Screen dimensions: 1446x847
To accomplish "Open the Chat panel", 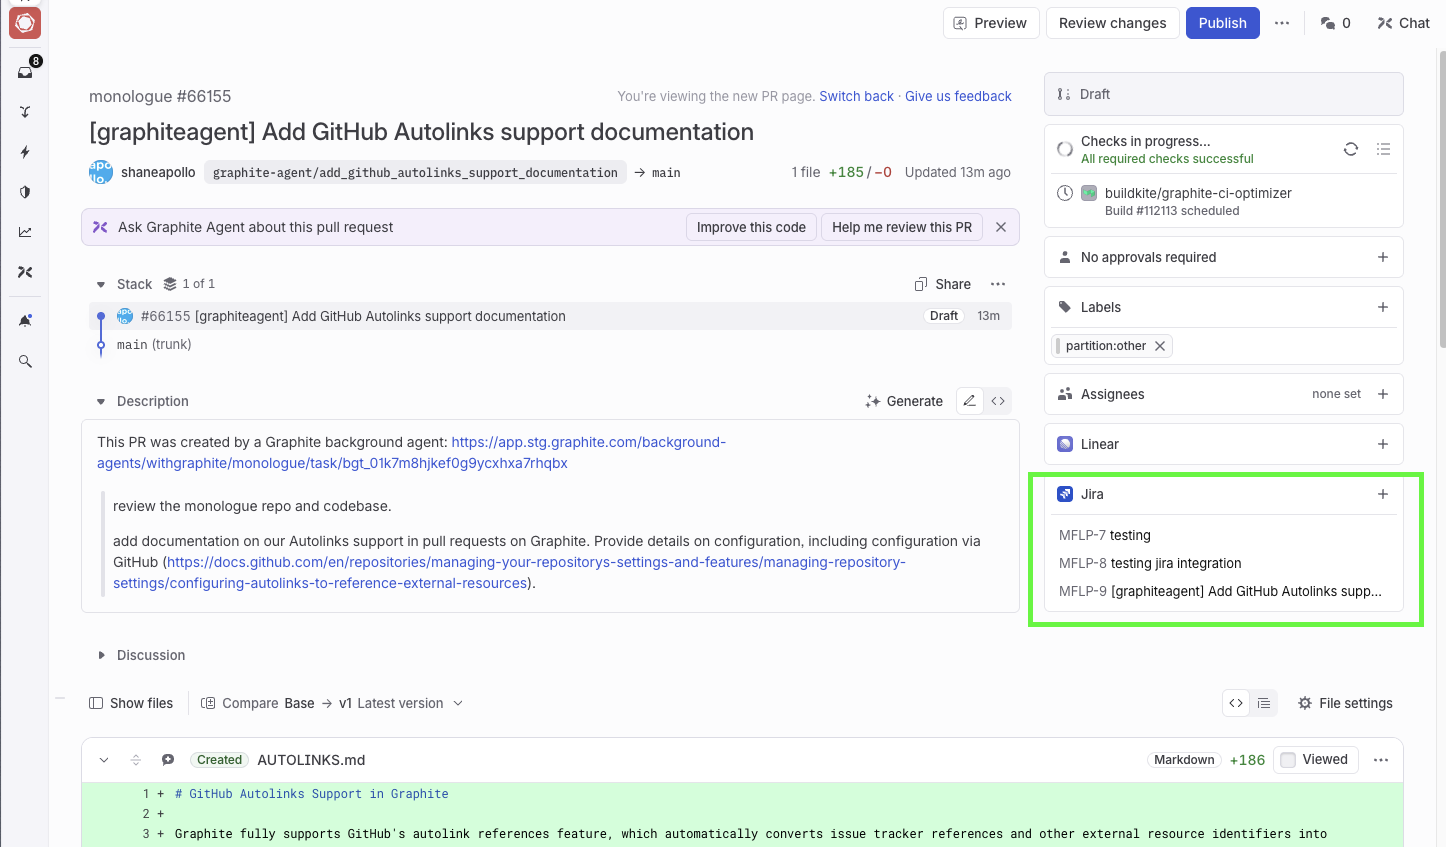I will pos(1404,23).
